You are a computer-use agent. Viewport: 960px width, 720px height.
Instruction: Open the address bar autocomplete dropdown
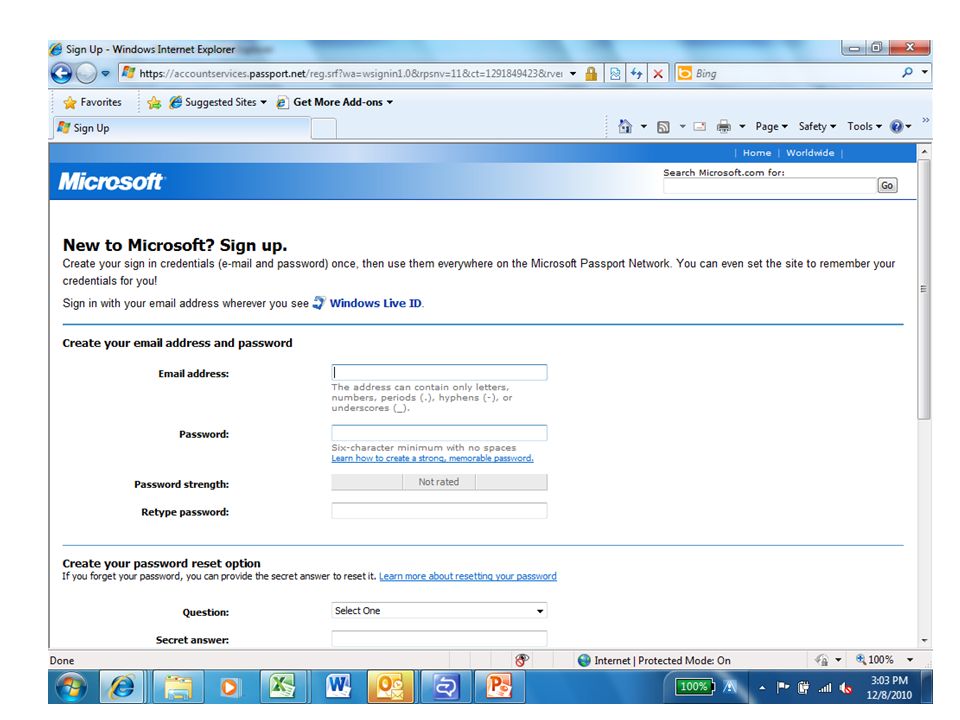click(573, 73)
